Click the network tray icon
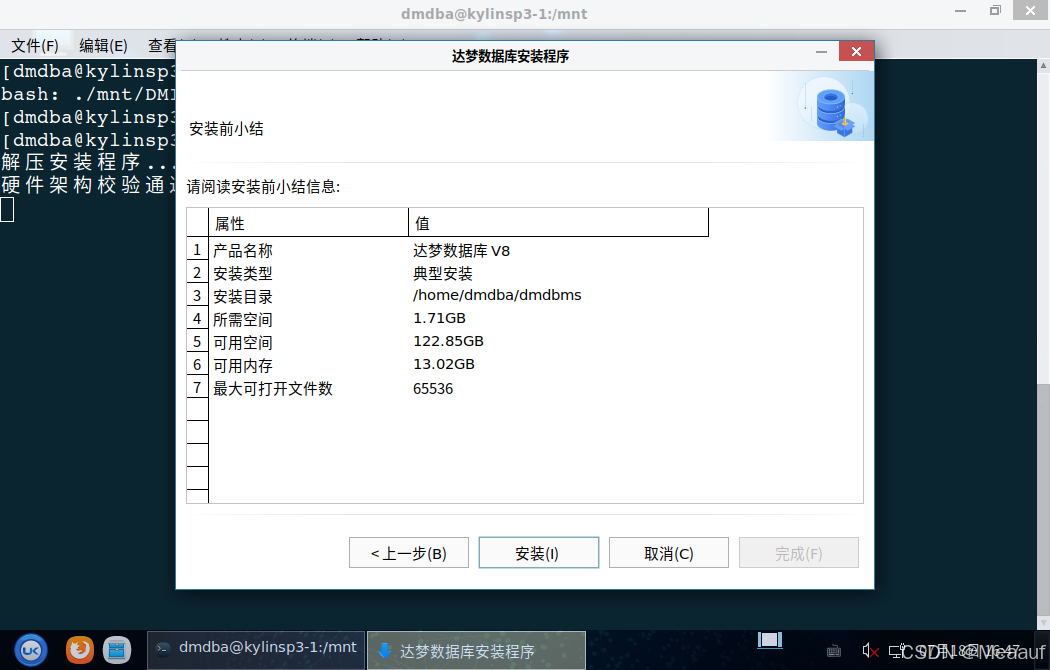The image size is (1050, 670). 897,651
